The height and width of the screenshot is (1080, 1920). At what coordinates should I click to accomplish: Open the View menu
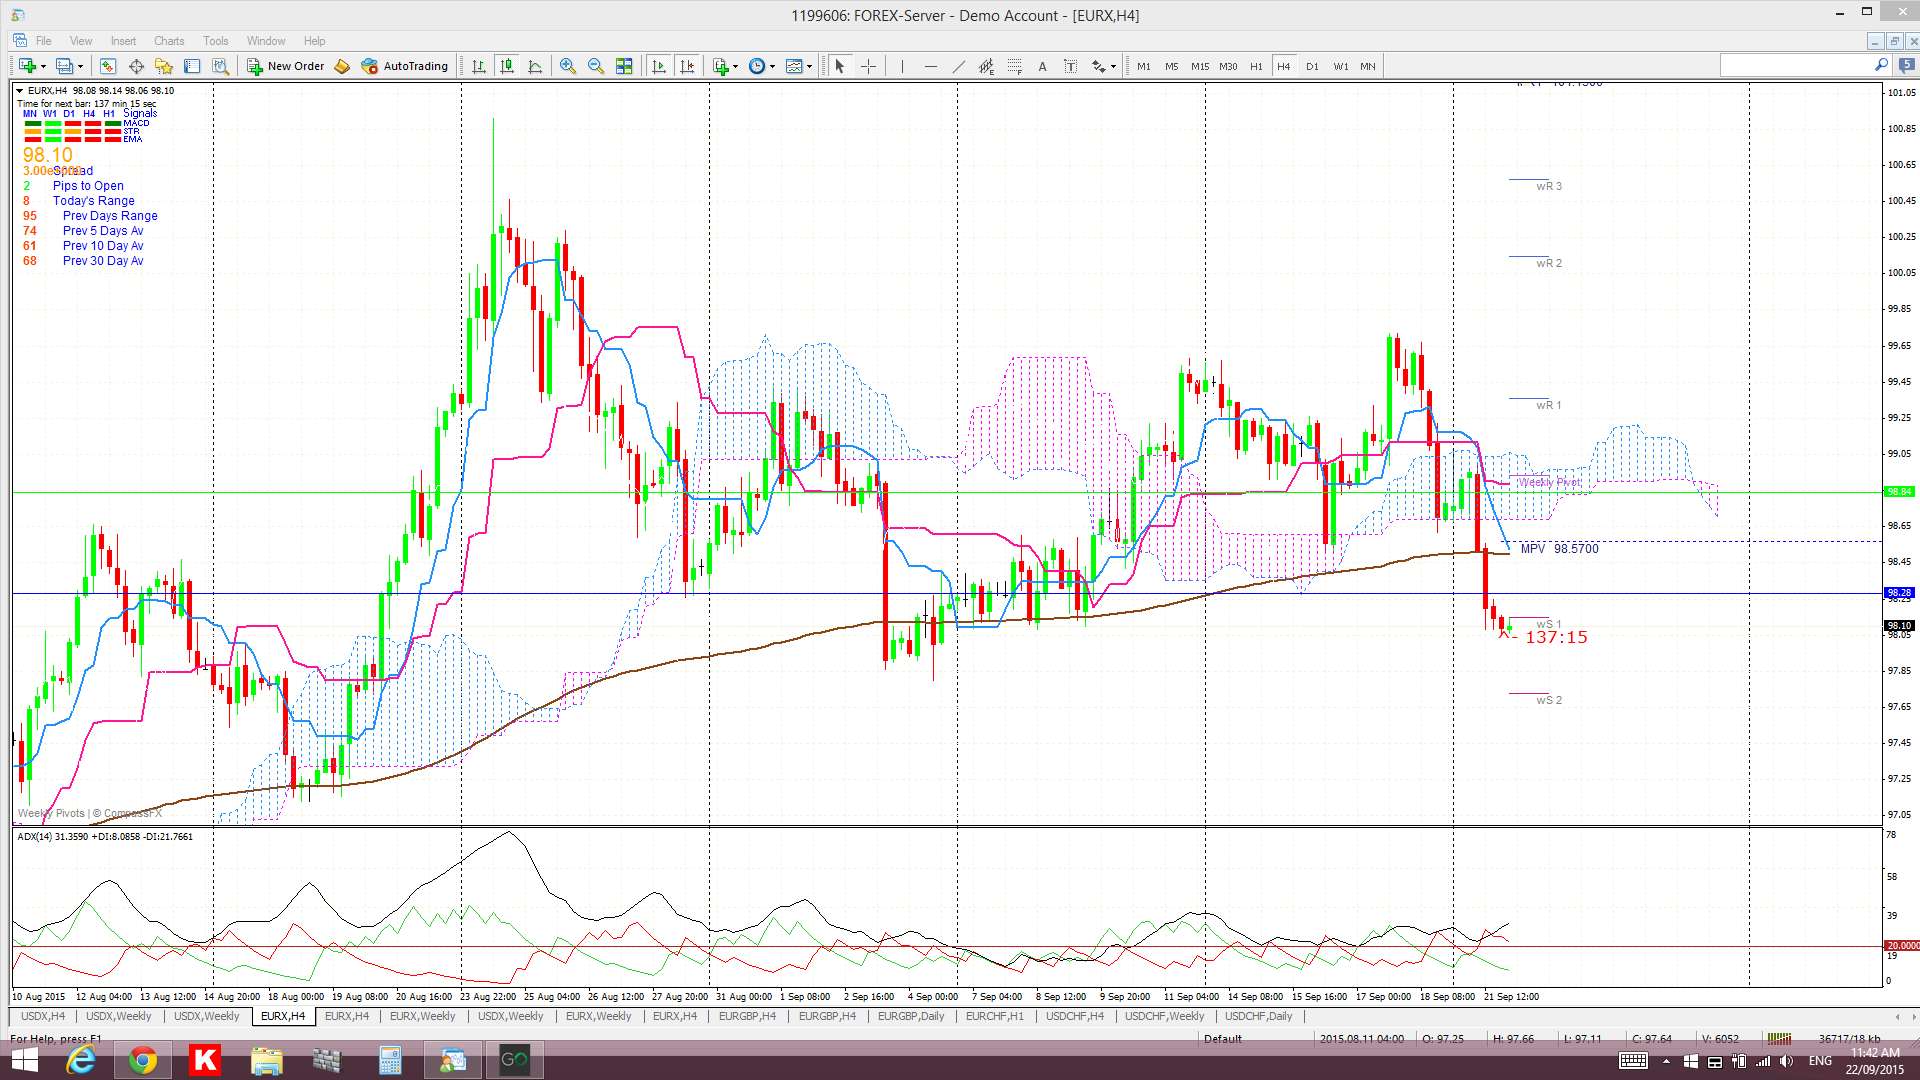[81, 41]
